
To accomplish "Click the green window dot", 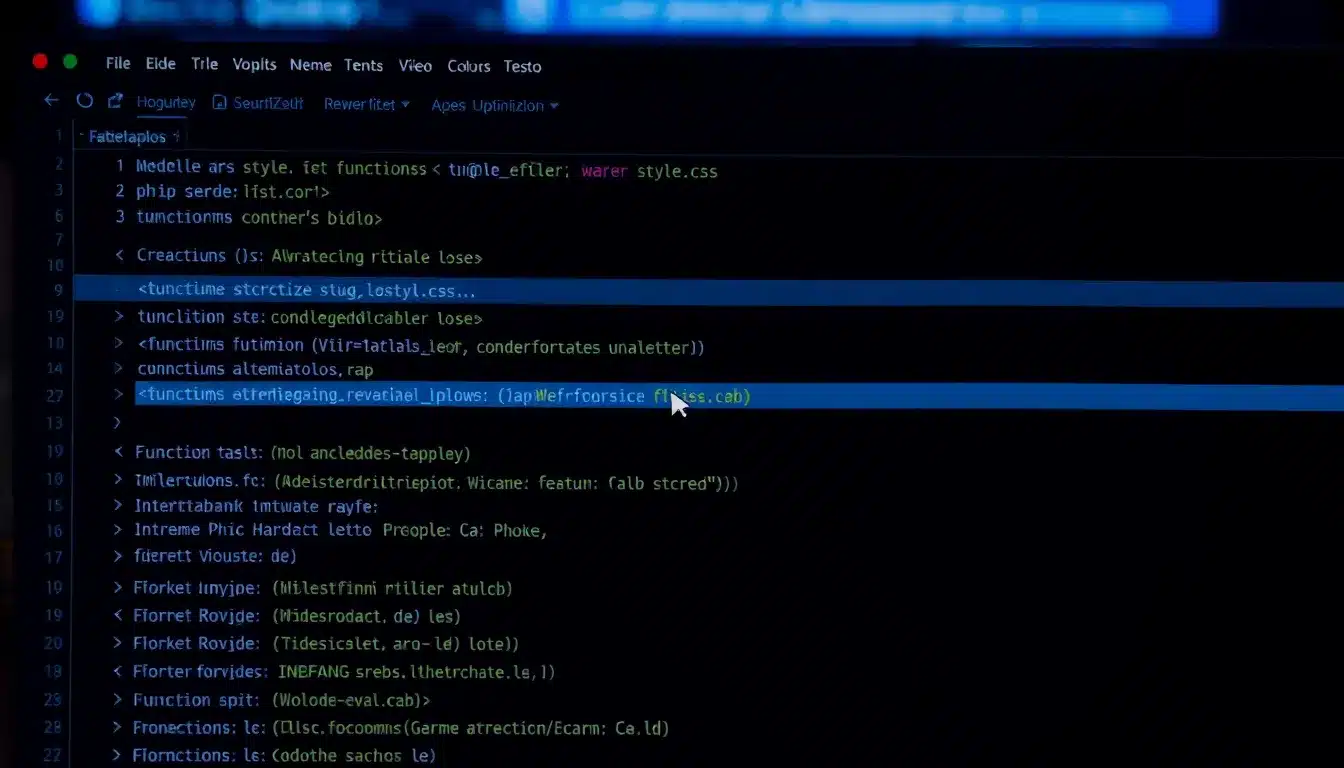I will (70, 62).
